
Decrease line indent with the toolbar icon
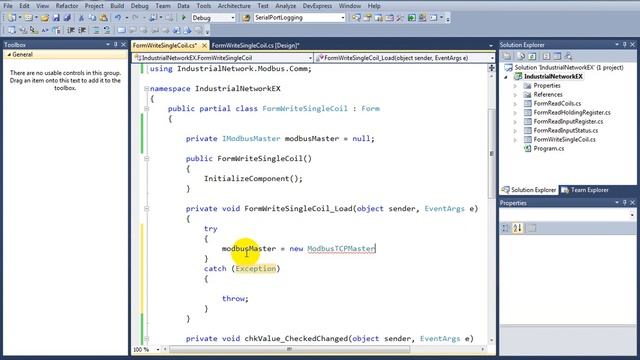71,30
